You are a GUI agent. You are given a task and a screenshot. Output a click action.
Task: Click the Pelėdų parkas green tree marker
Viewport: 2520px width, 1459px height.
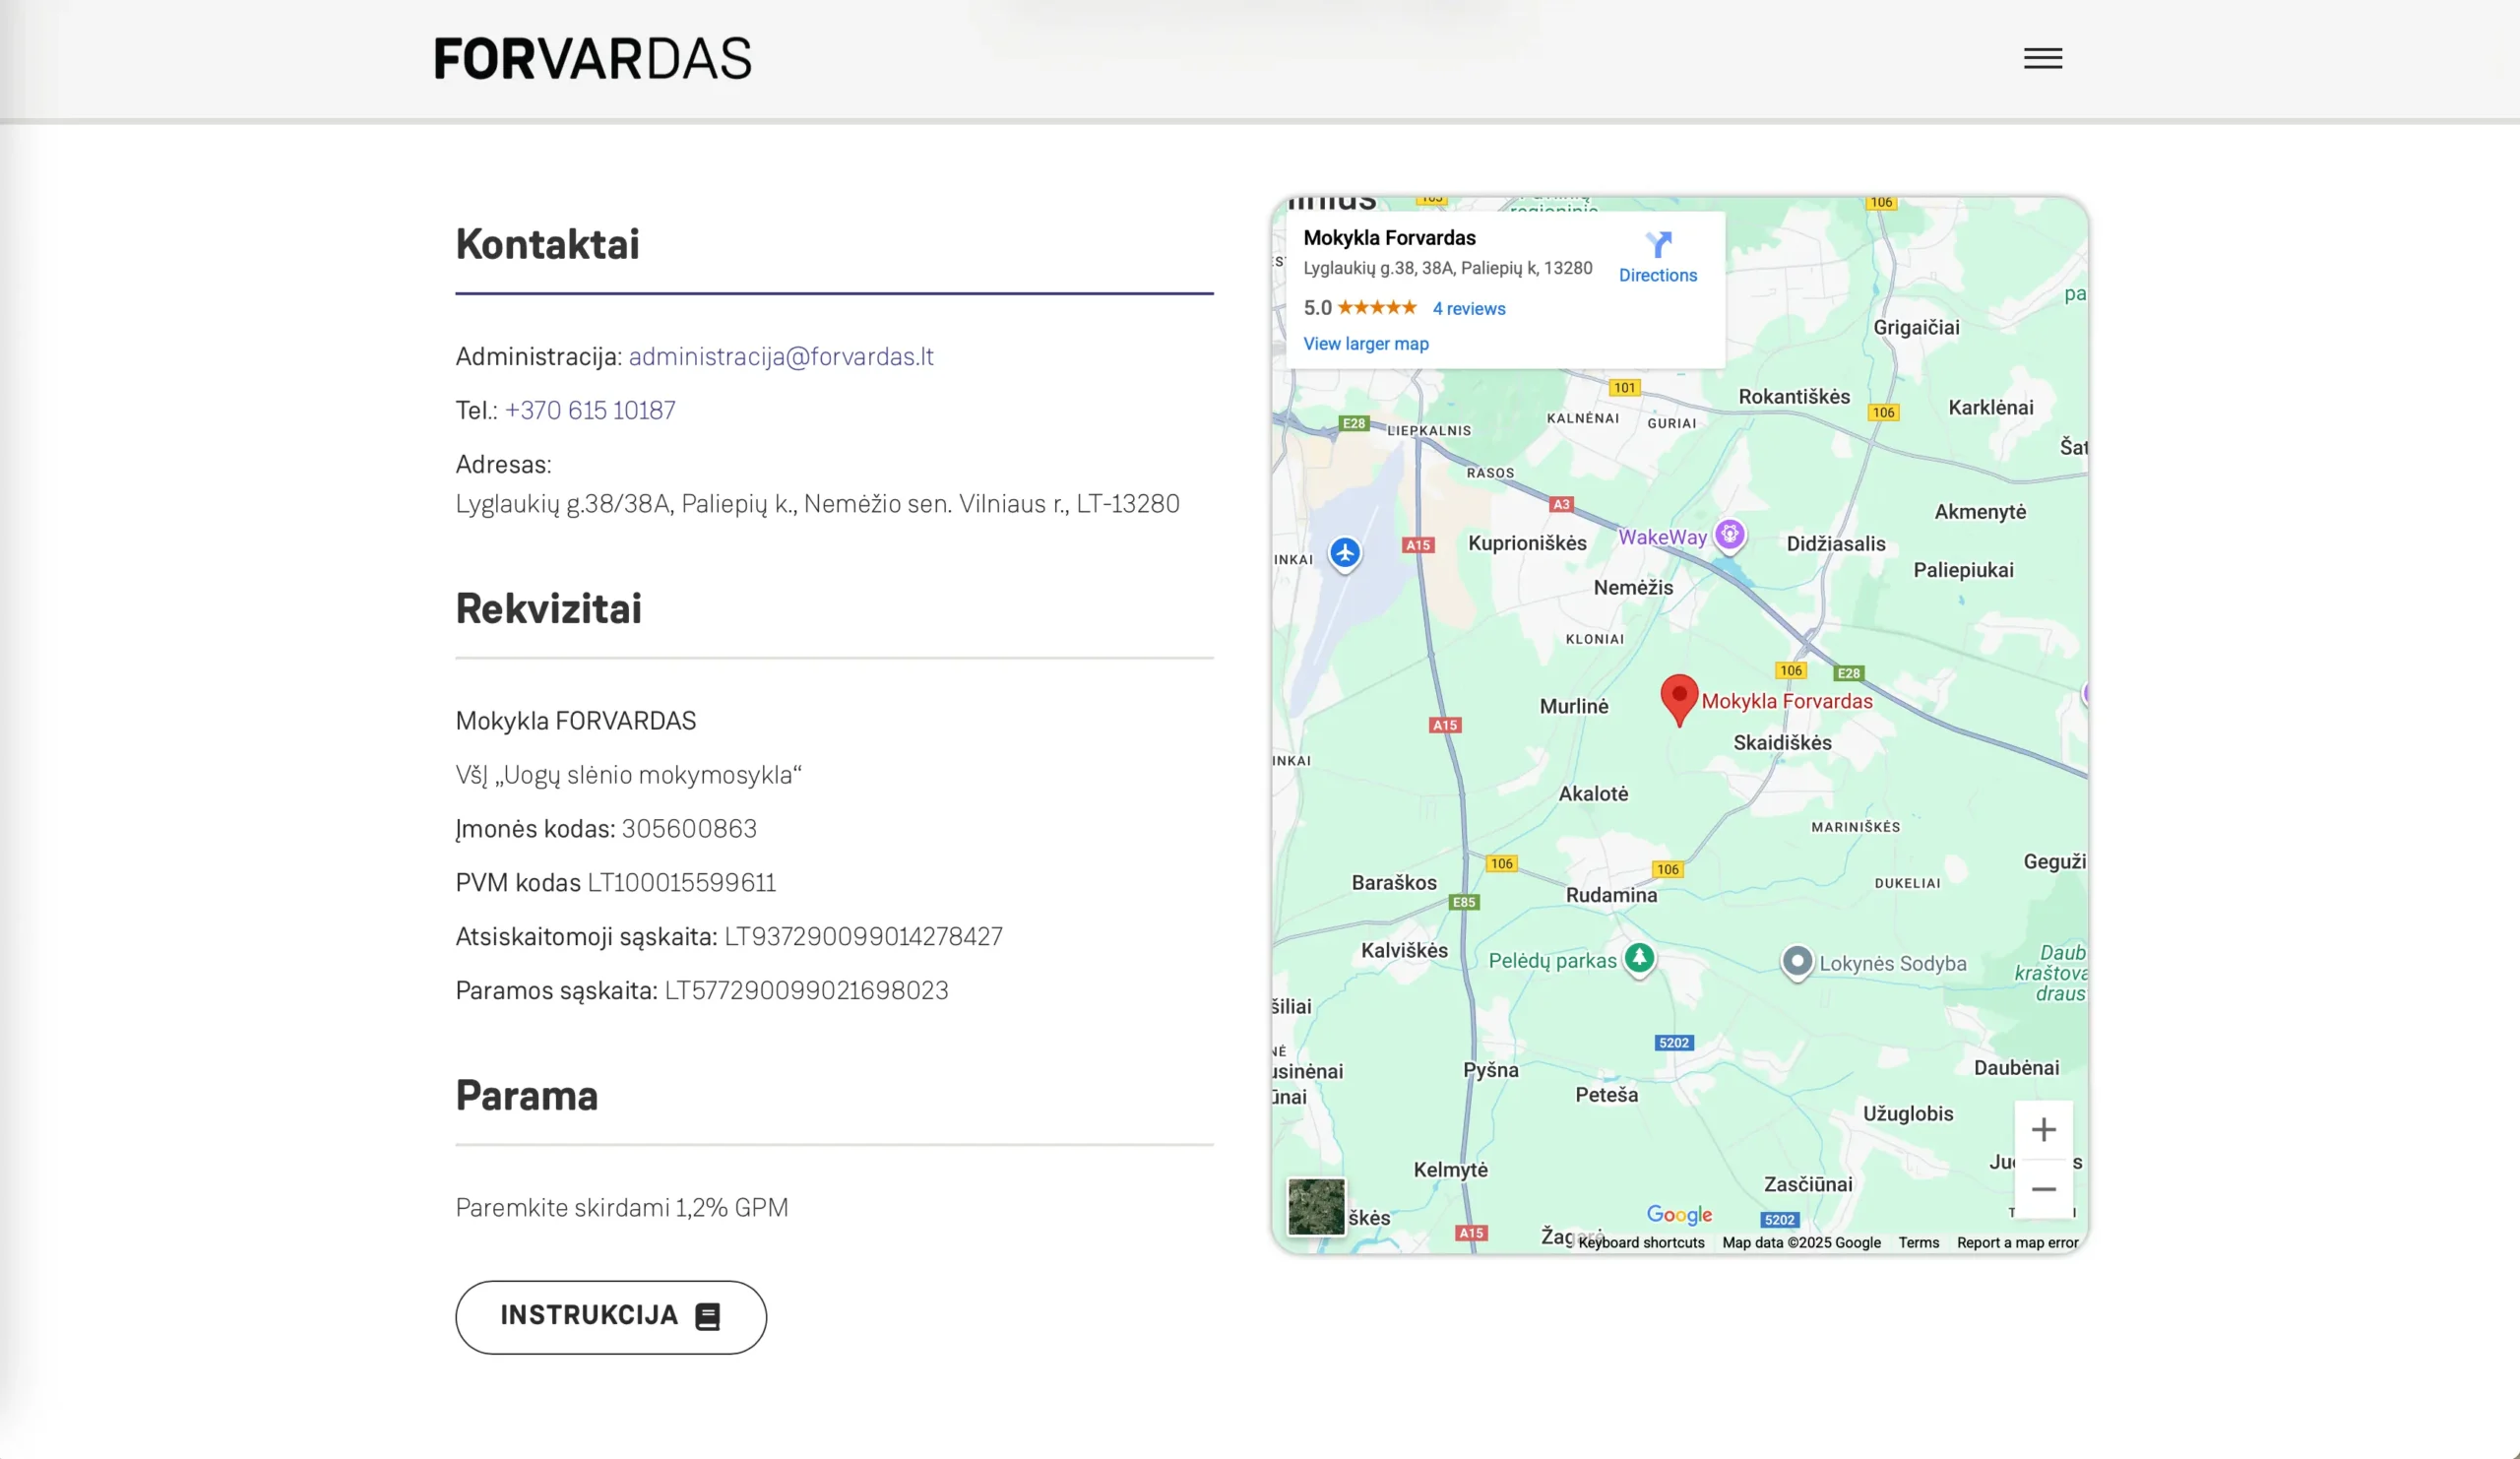1639,958
